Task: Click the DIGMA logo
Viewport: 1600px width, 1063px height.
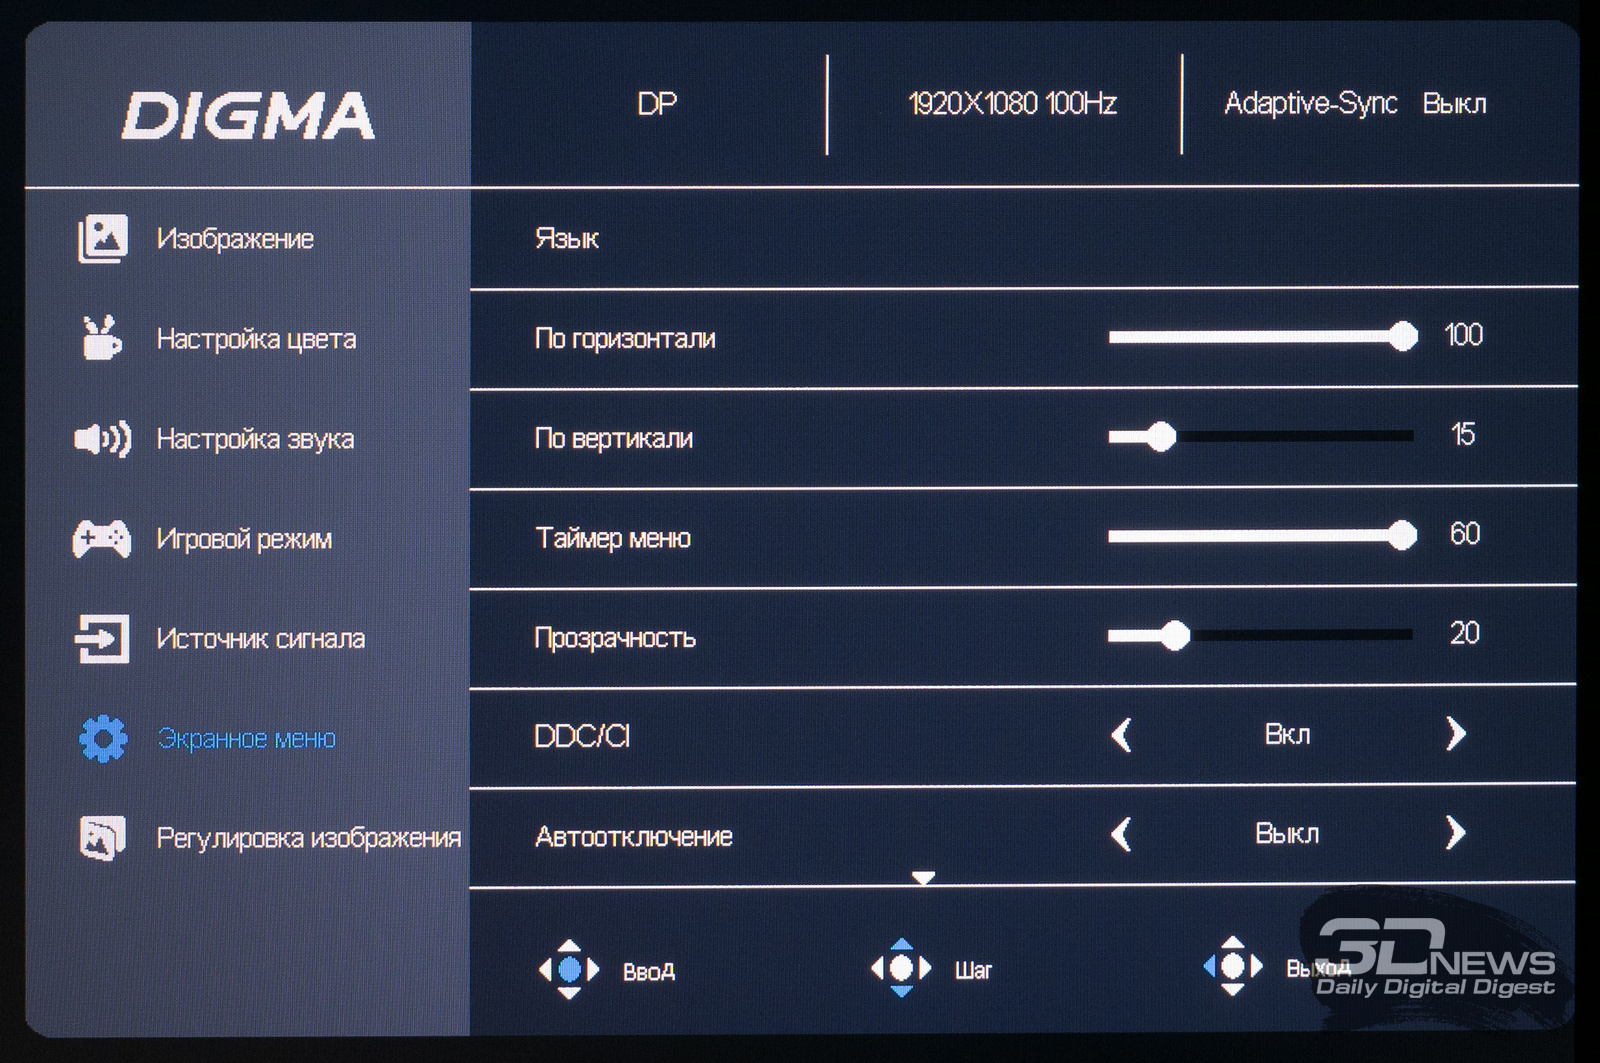Action: point(247,115)
